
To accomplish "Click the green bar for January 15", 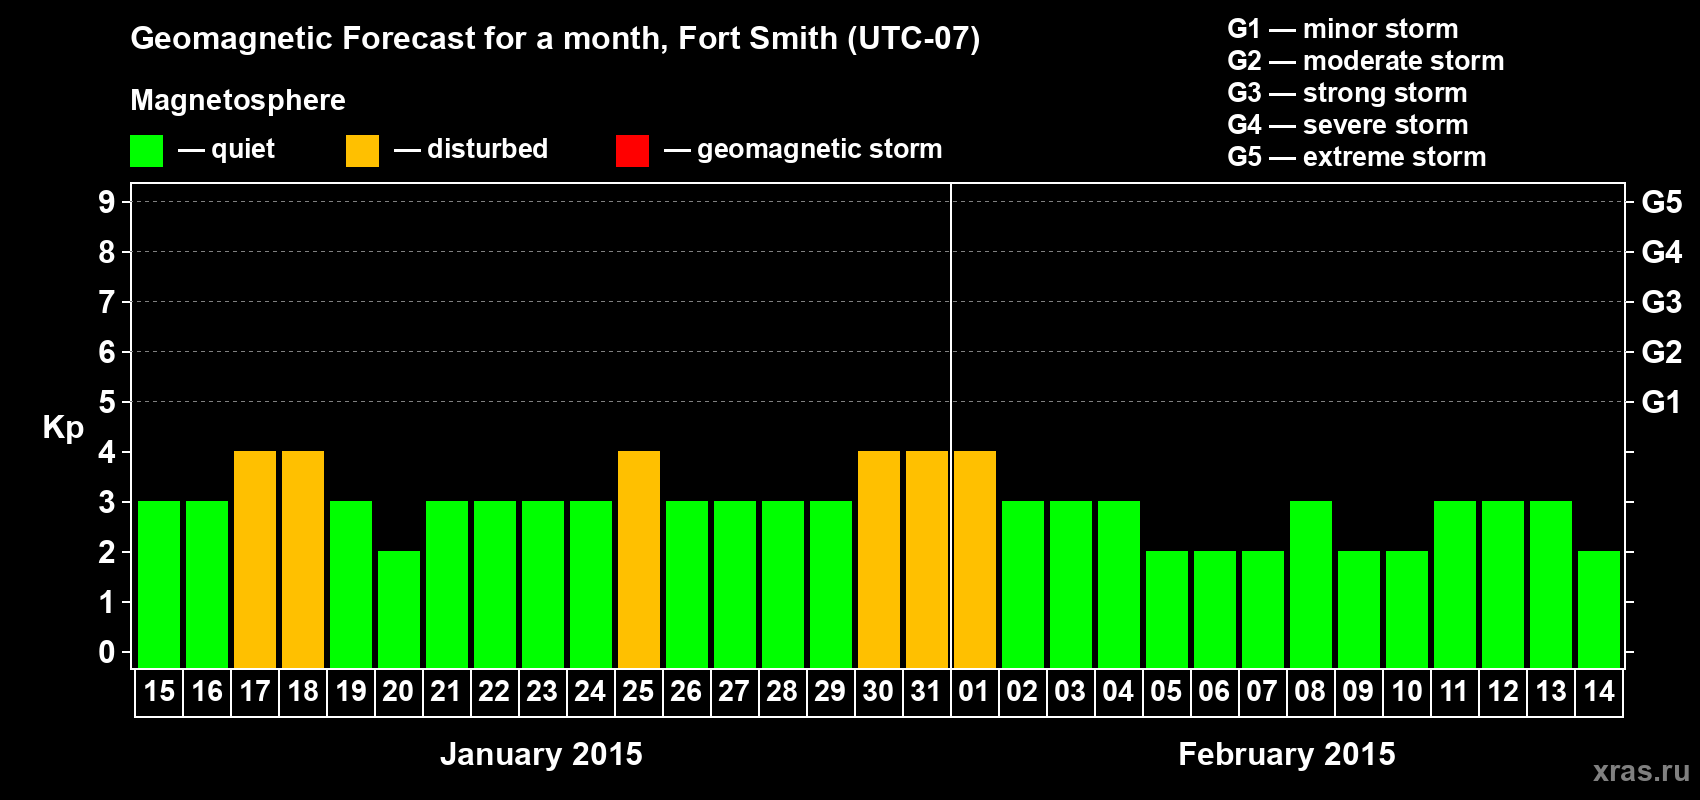I will tap(159, 584).
